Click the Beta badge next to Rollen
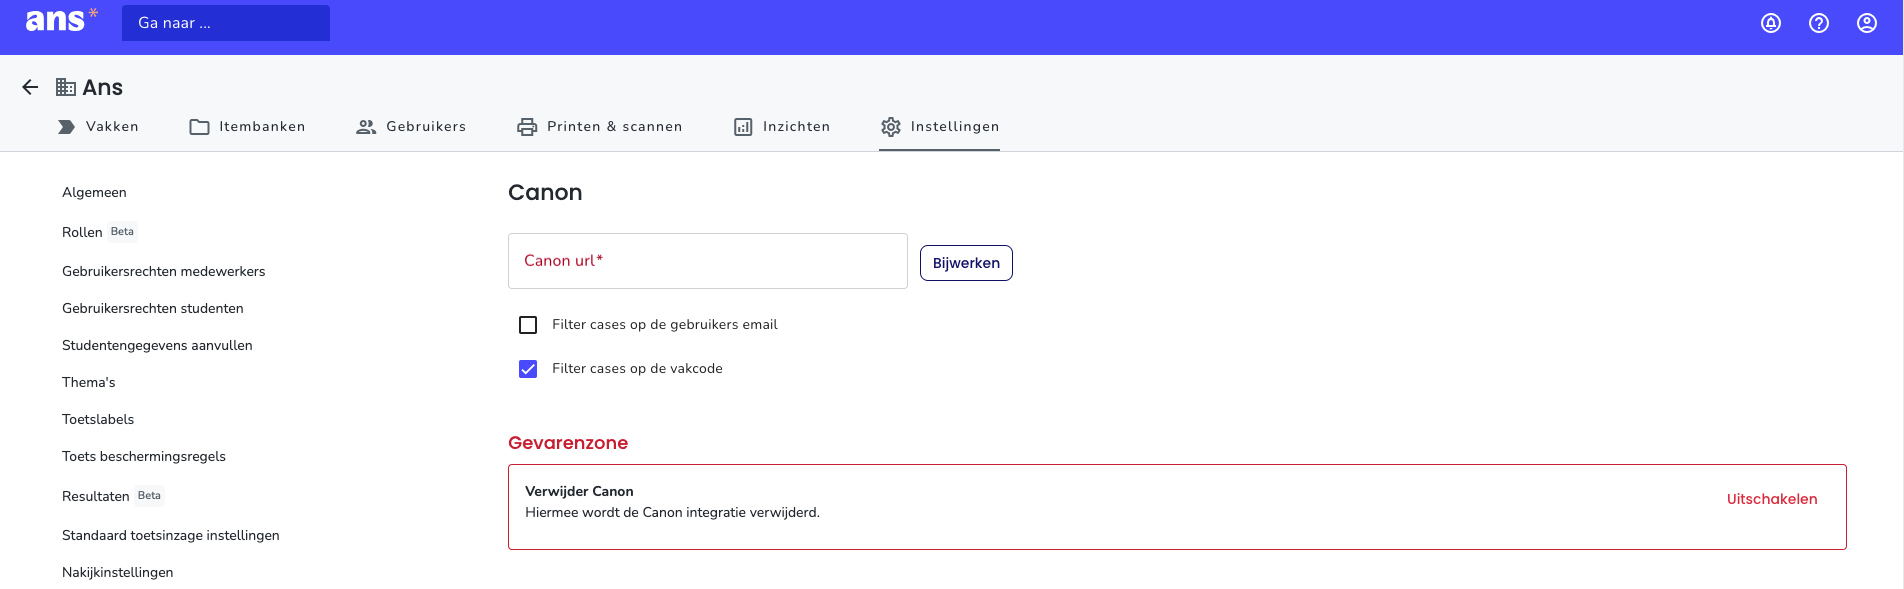1904x589 pixels. (122, 232)
